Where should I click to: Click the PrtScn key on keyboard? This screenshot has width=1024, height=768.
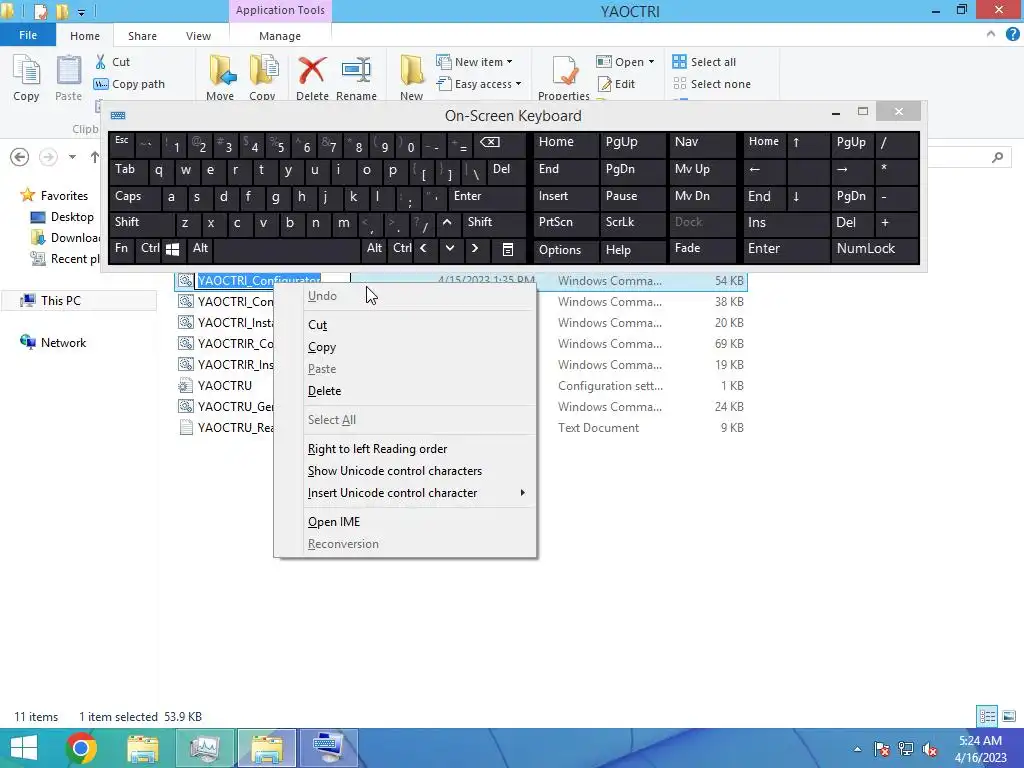566,223
